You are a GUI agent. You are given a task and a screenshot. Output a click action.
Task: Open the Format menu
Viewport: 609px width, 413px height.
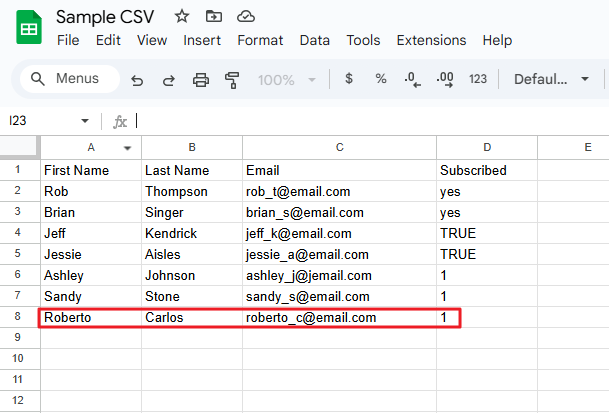point(260,40)
